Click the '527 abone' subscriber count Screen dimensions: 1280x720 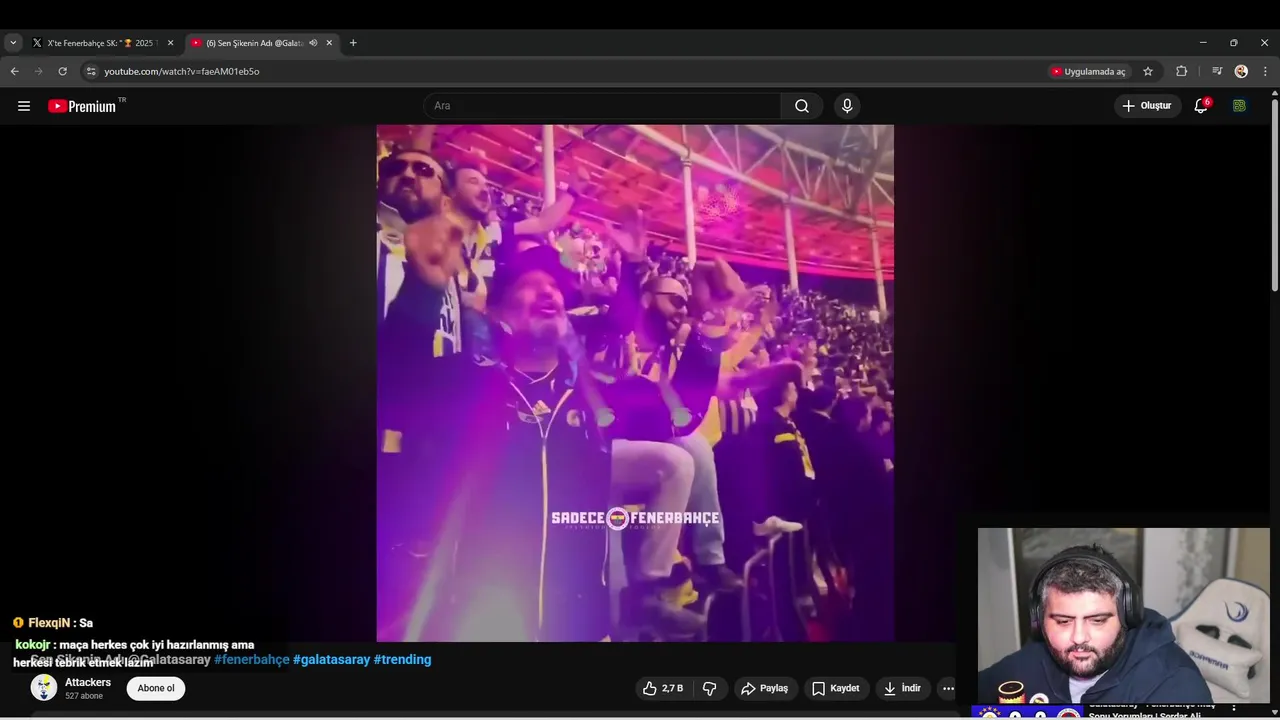(x=84, y=696)
